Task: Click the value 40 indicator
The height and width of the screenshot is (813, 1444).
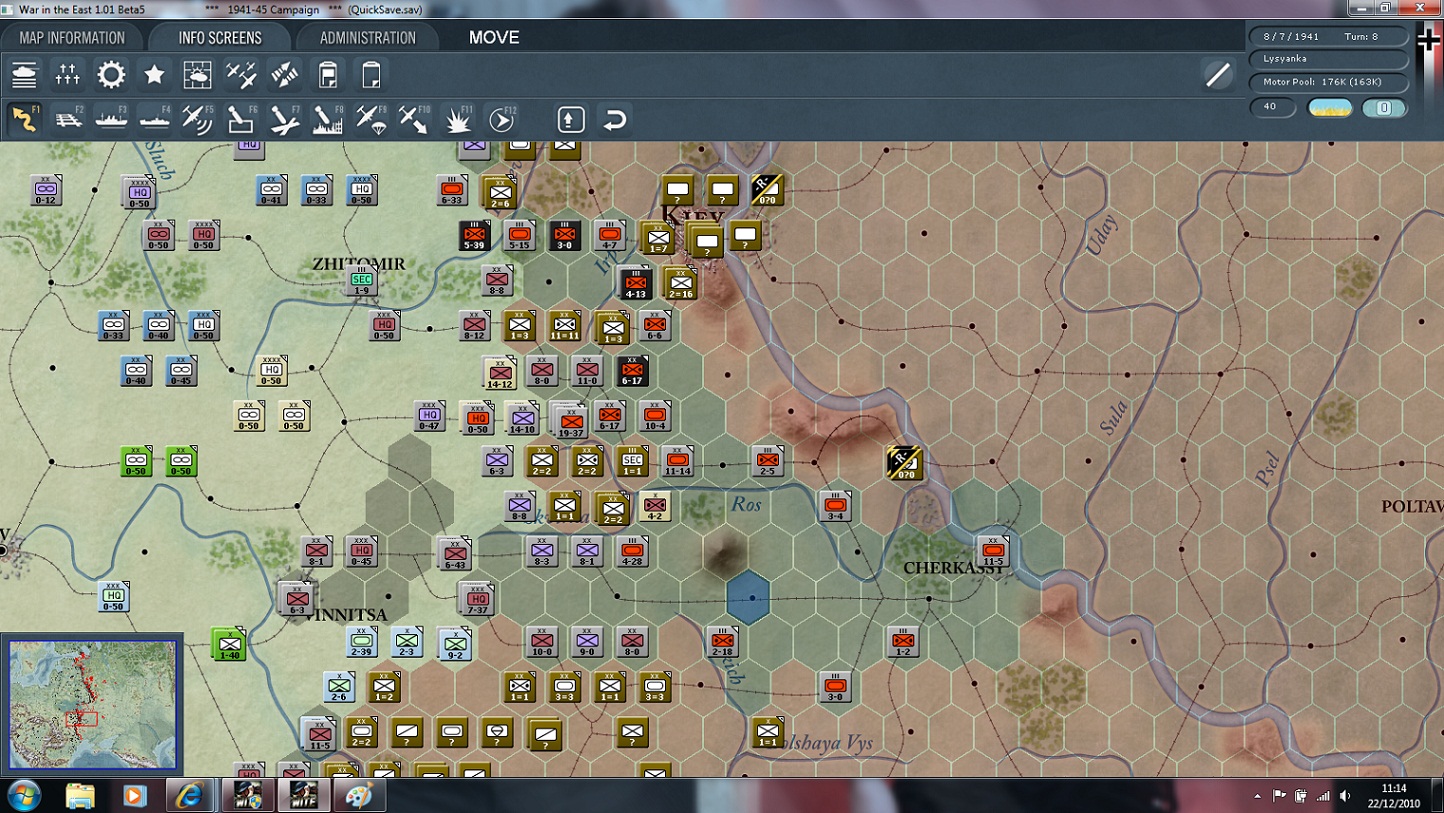Action: click(x=1273, y=107)
